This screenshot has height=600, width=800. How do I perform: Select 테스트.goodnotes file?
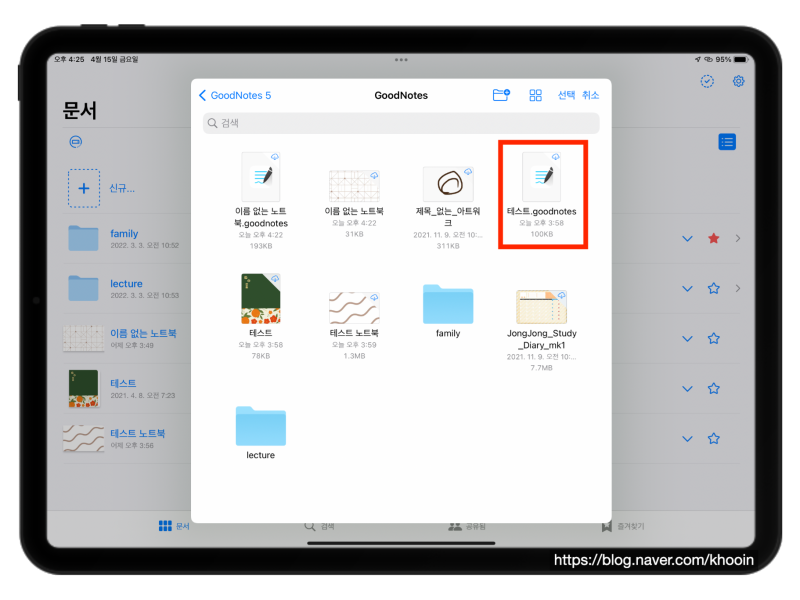click(x=542, y=194)
